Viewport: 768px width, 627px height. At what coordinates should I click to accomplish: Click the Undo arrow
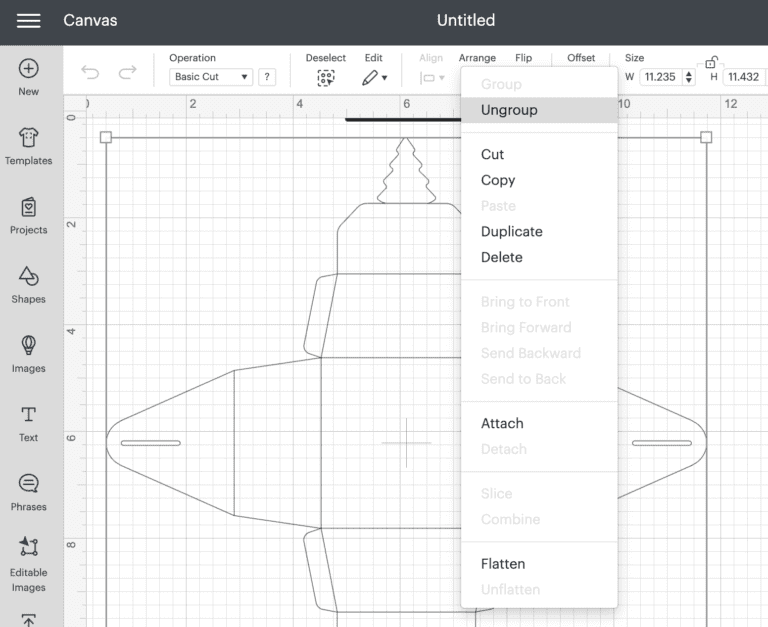pyautogui.click(x=90, y=72)
